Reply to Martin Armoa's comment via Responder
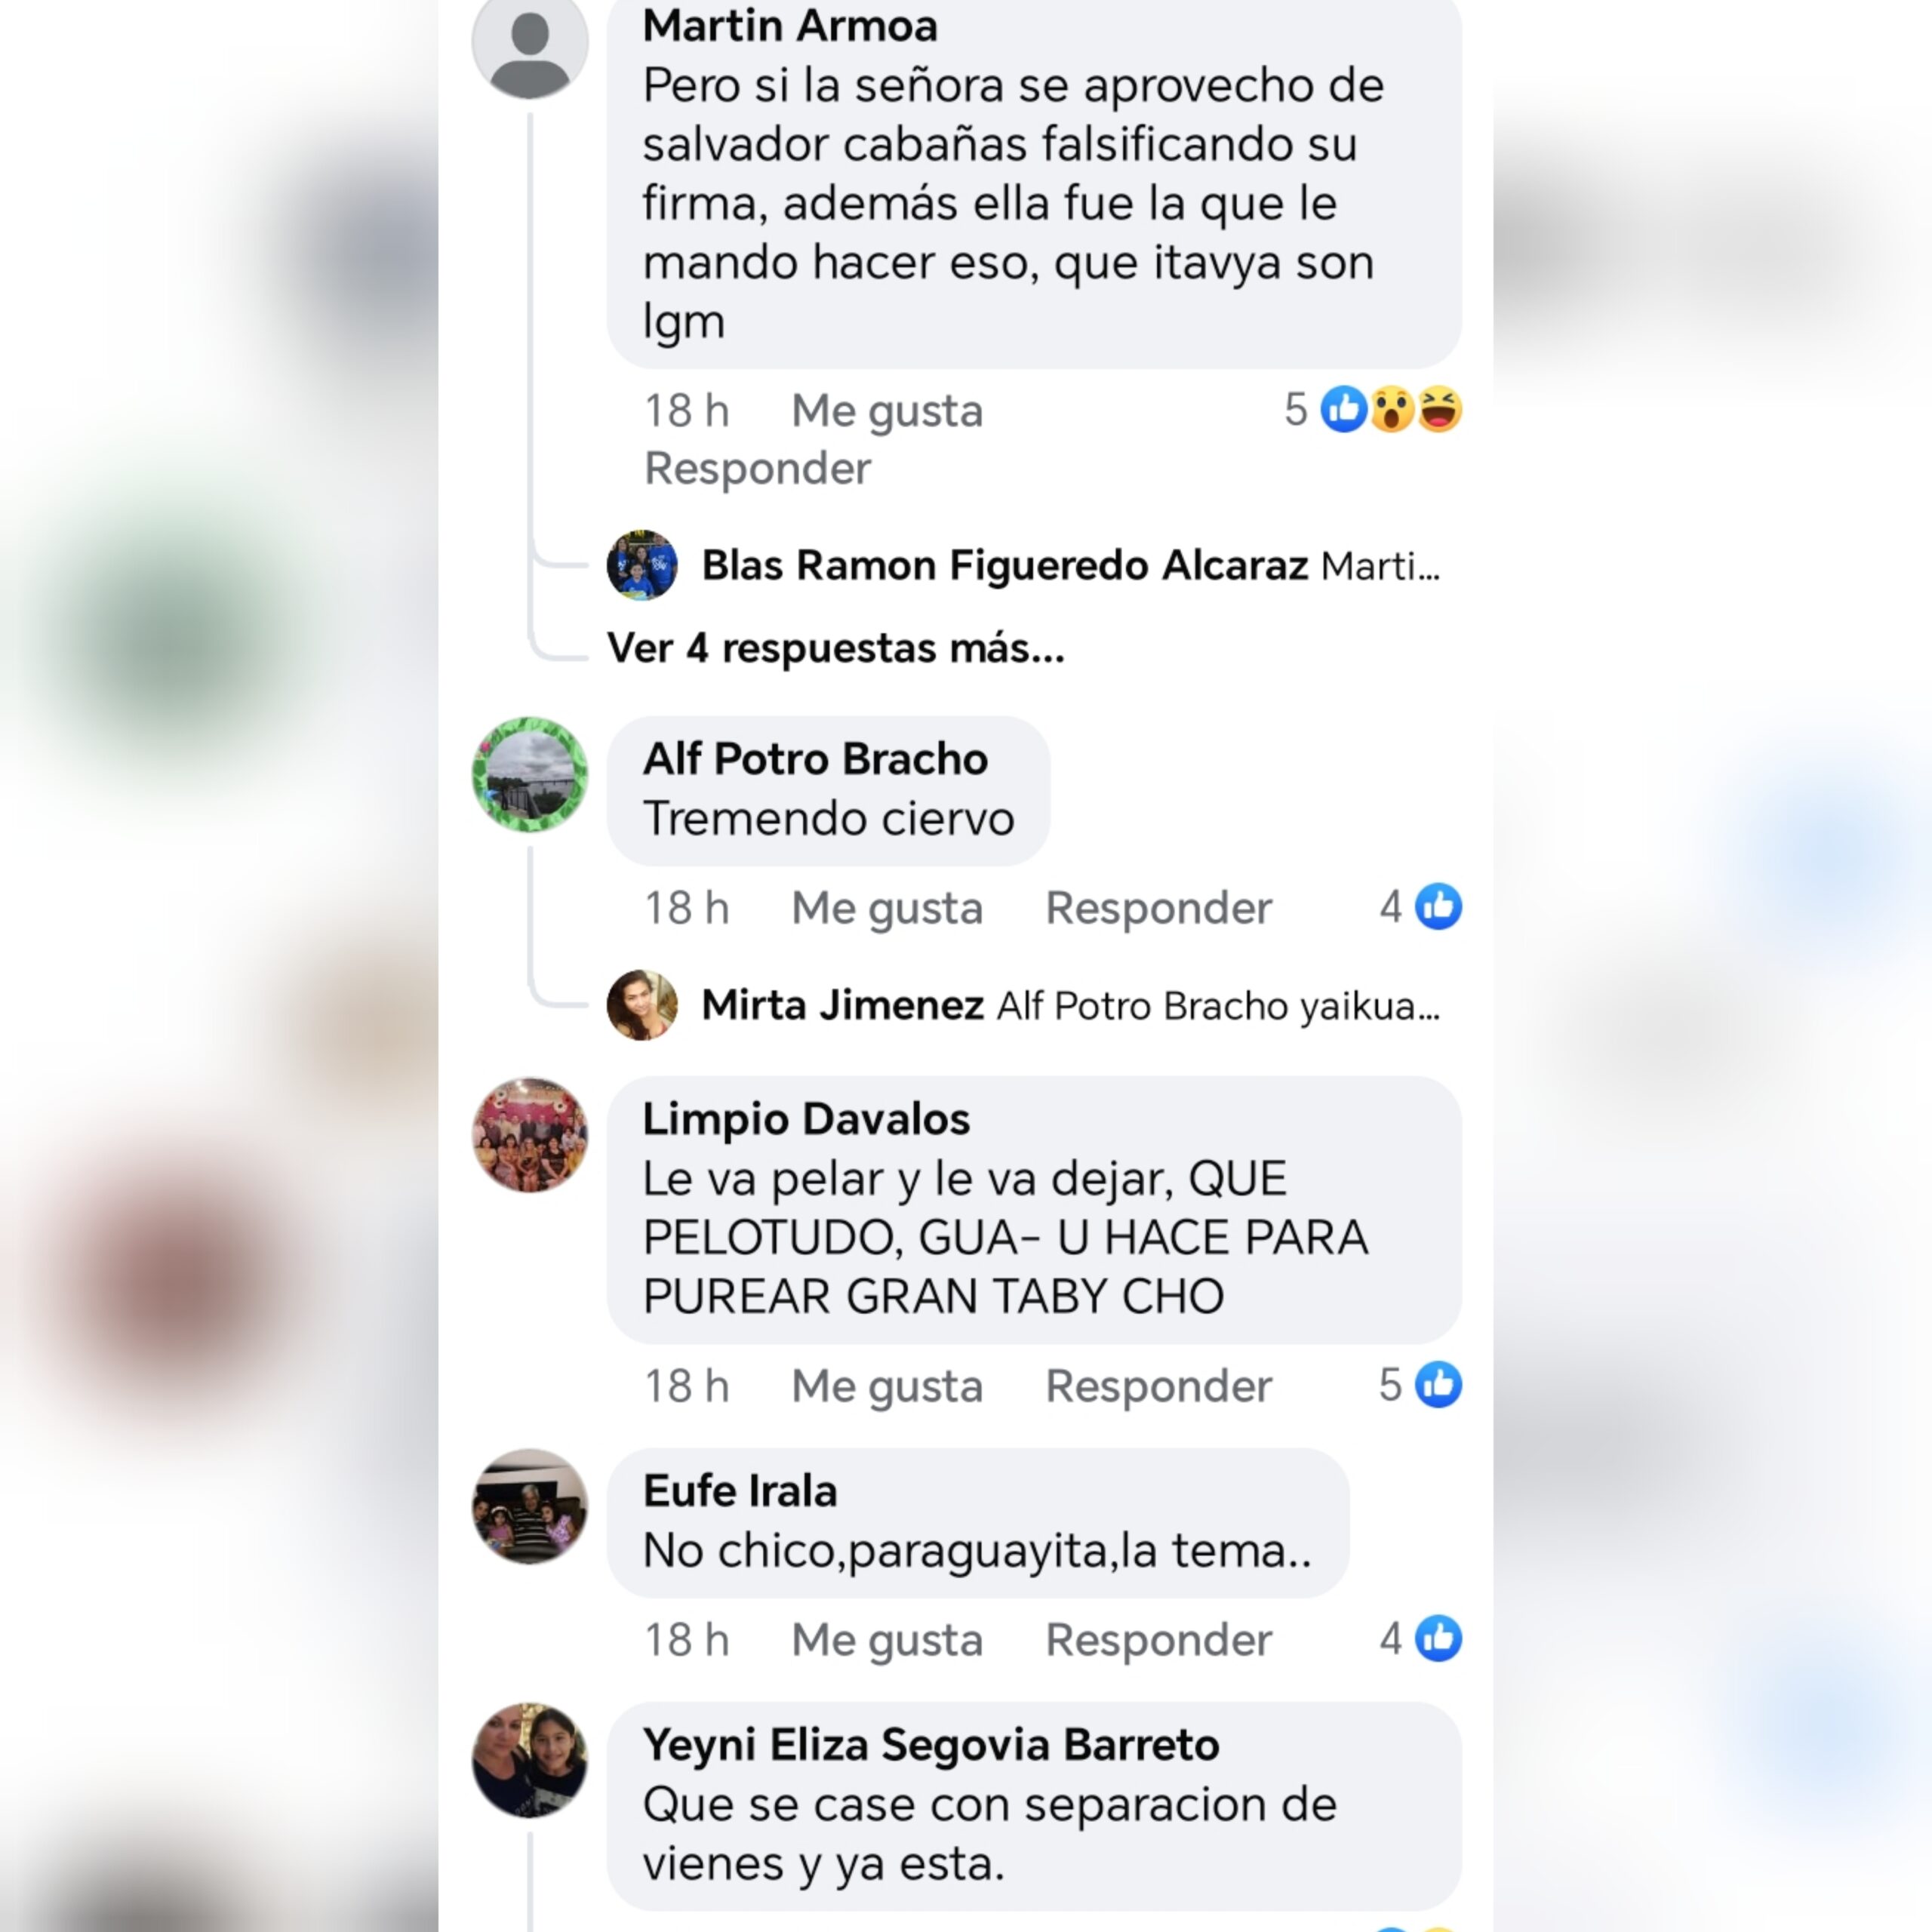The height and width of the screenshot is (1932, 1932). (x=758, y=468)
